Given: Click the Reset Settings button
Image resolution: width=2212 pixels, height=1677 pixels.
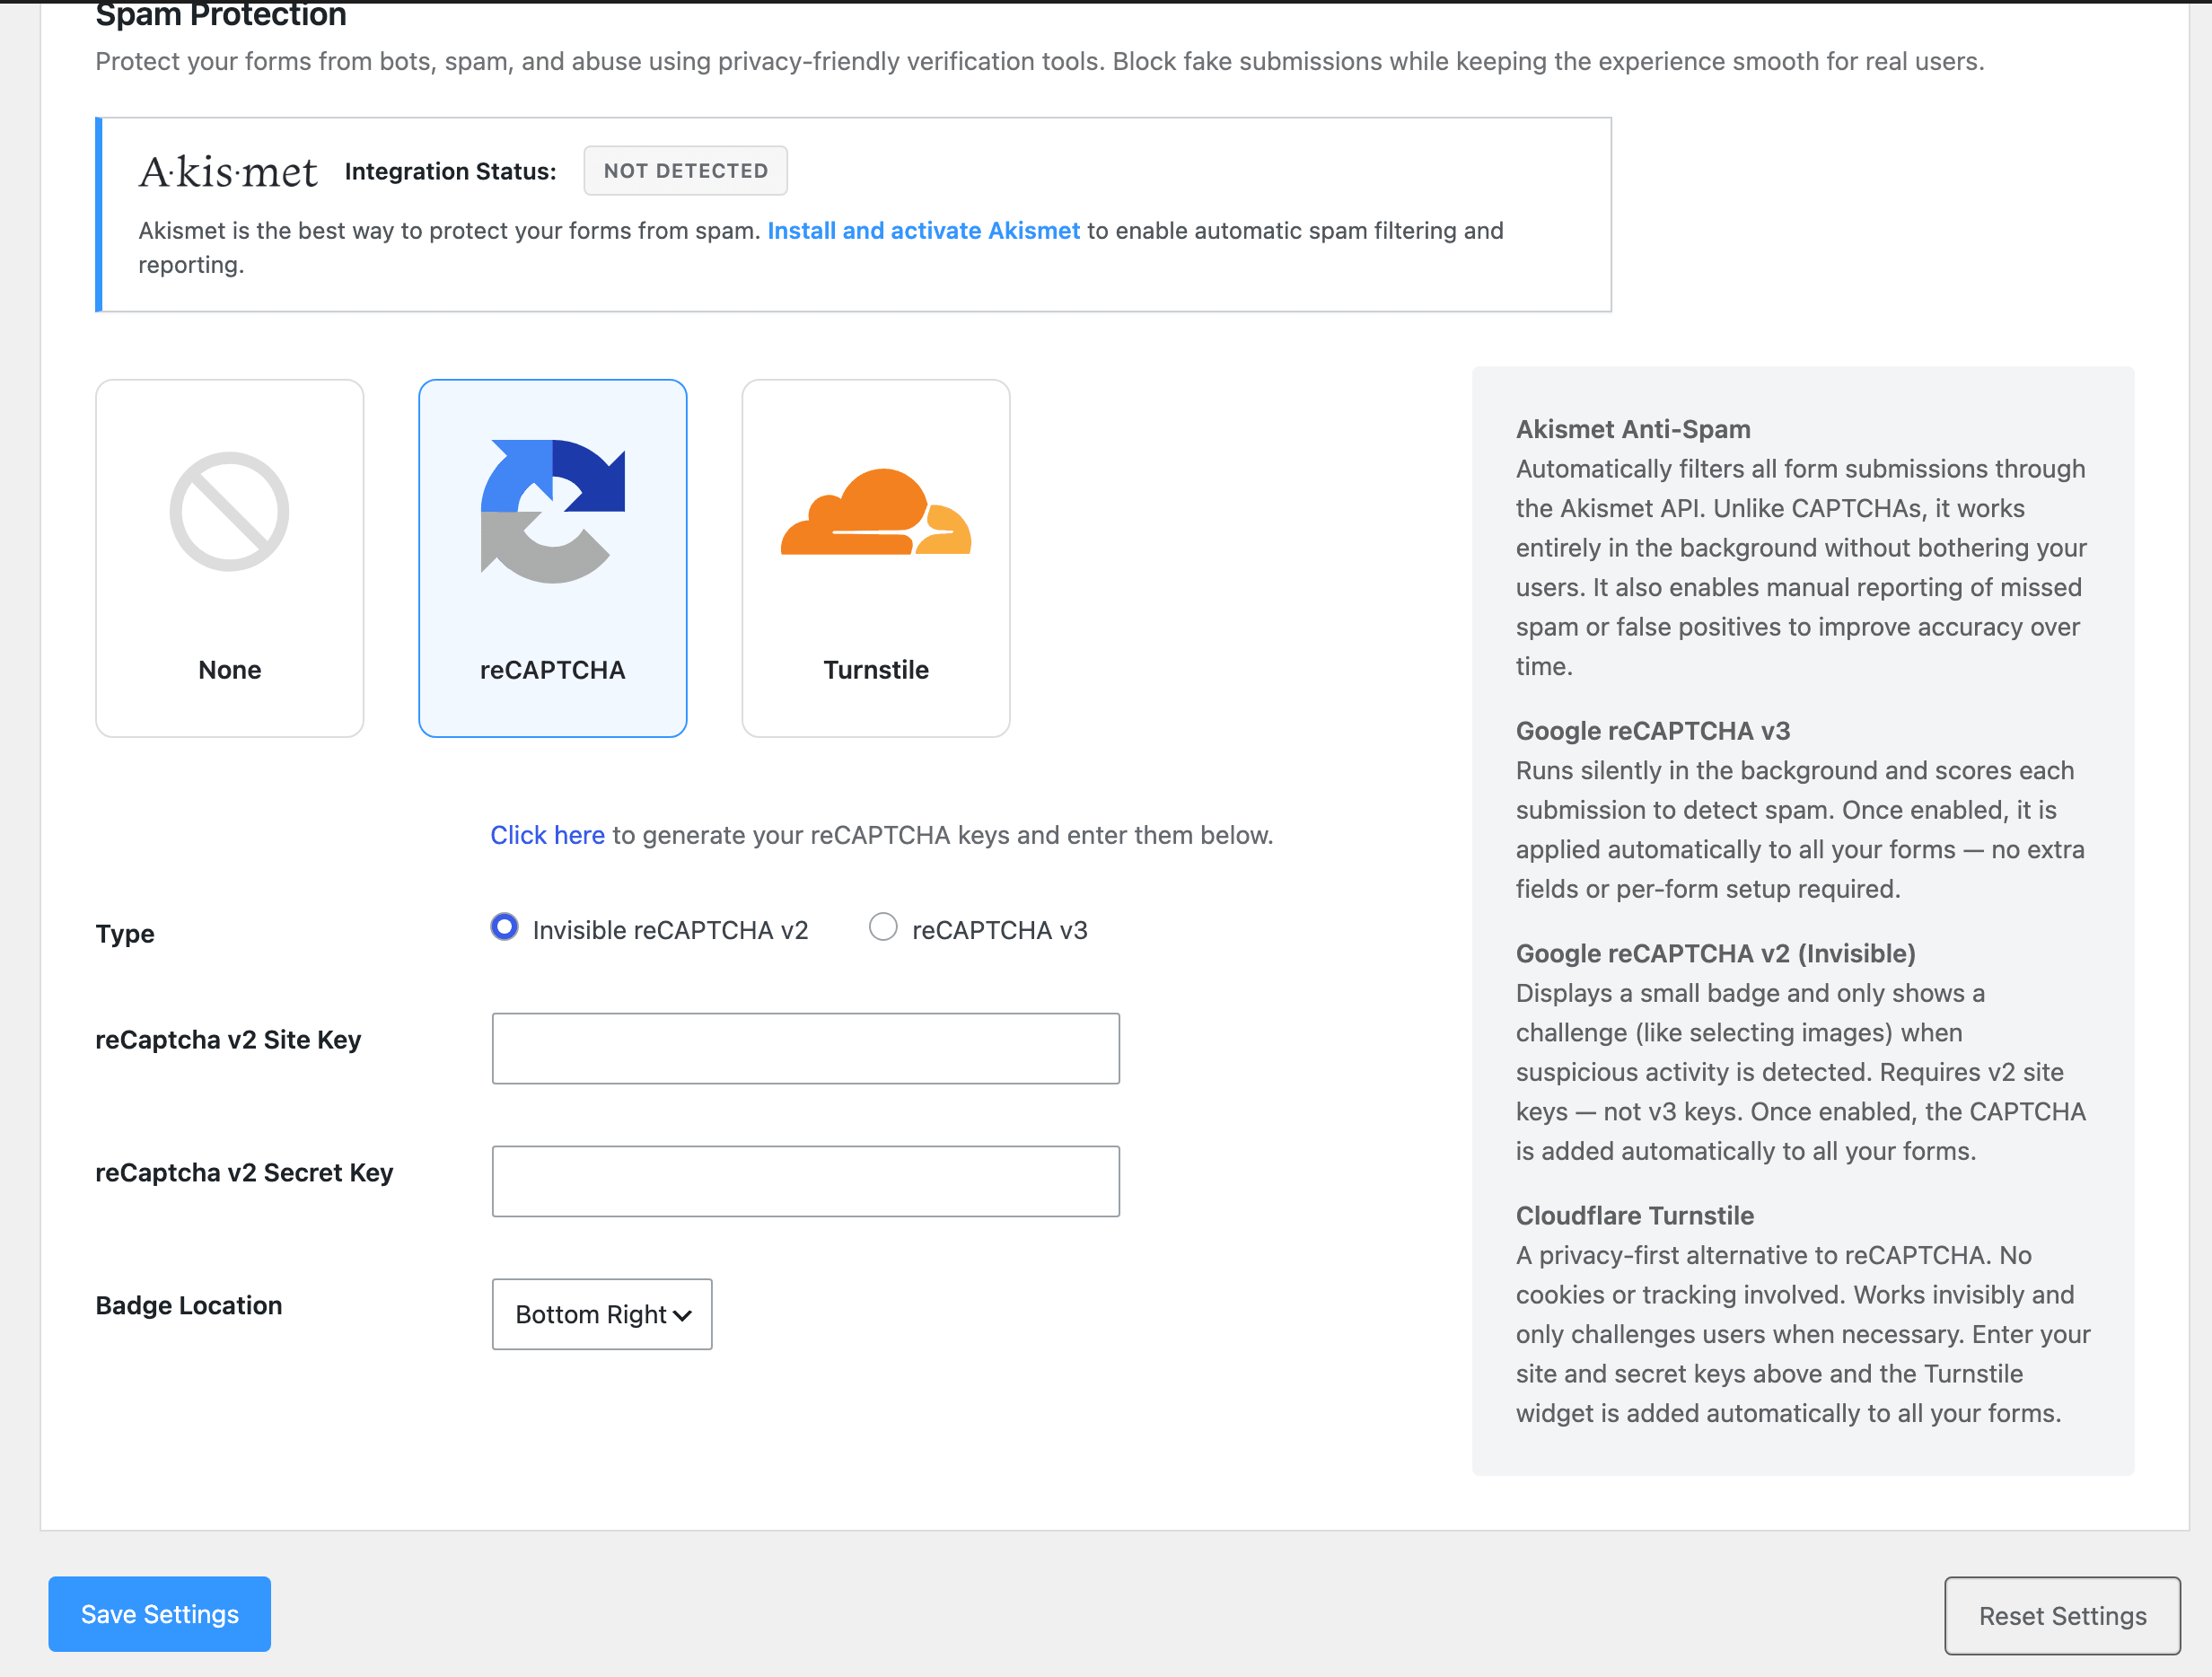Looking at the screenshot, I should (x=2062, y=1616).
